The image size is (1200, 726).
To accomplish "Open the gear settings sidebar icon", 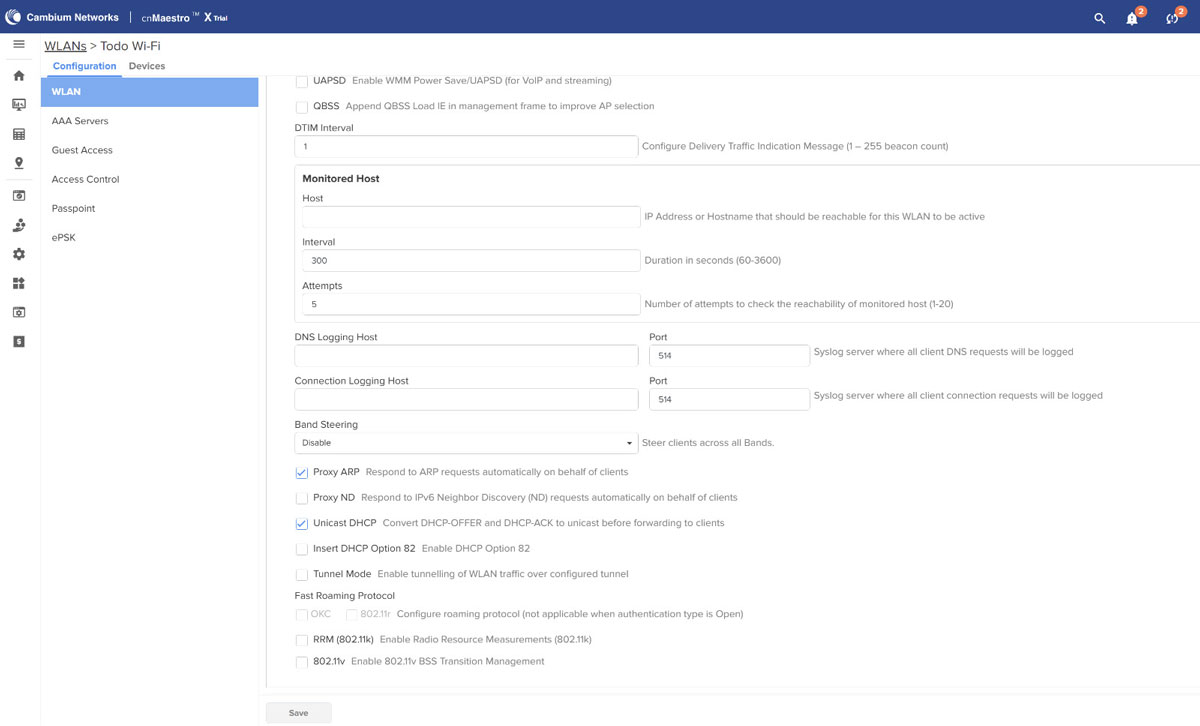I will point(18,255).
